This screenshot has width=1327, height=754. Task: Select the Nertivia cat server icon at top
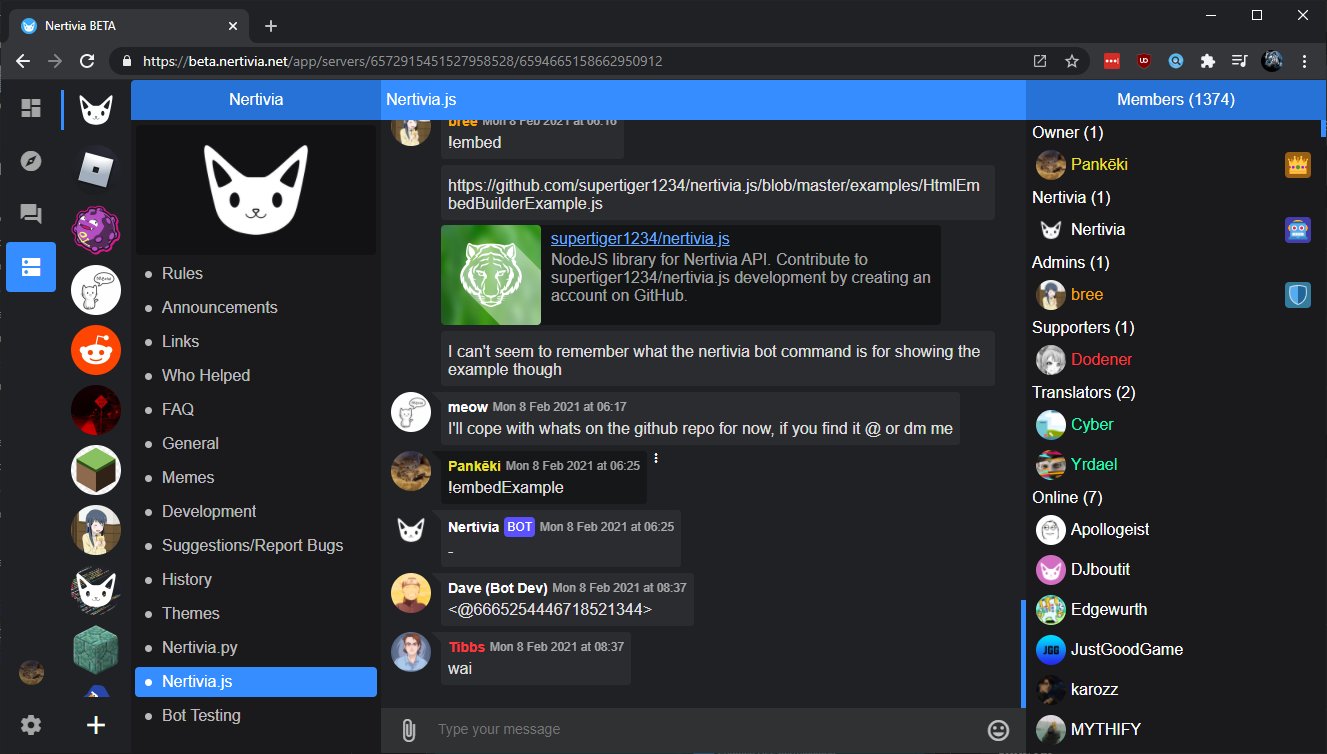(96, 110)
